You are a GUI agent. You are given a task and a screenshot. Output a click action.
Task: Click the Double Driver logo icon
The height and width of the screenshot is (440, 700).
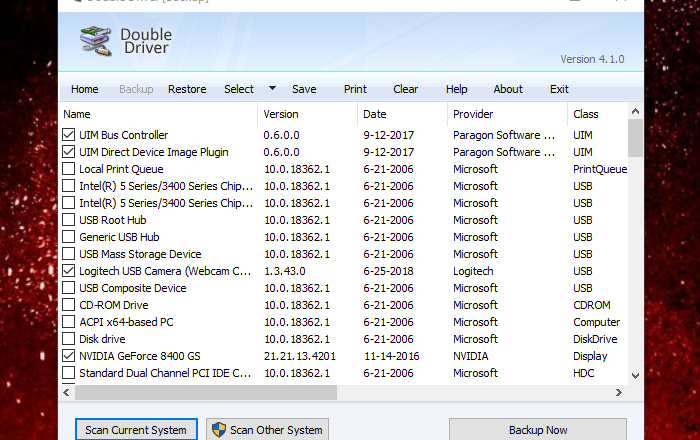click(96, 41)
